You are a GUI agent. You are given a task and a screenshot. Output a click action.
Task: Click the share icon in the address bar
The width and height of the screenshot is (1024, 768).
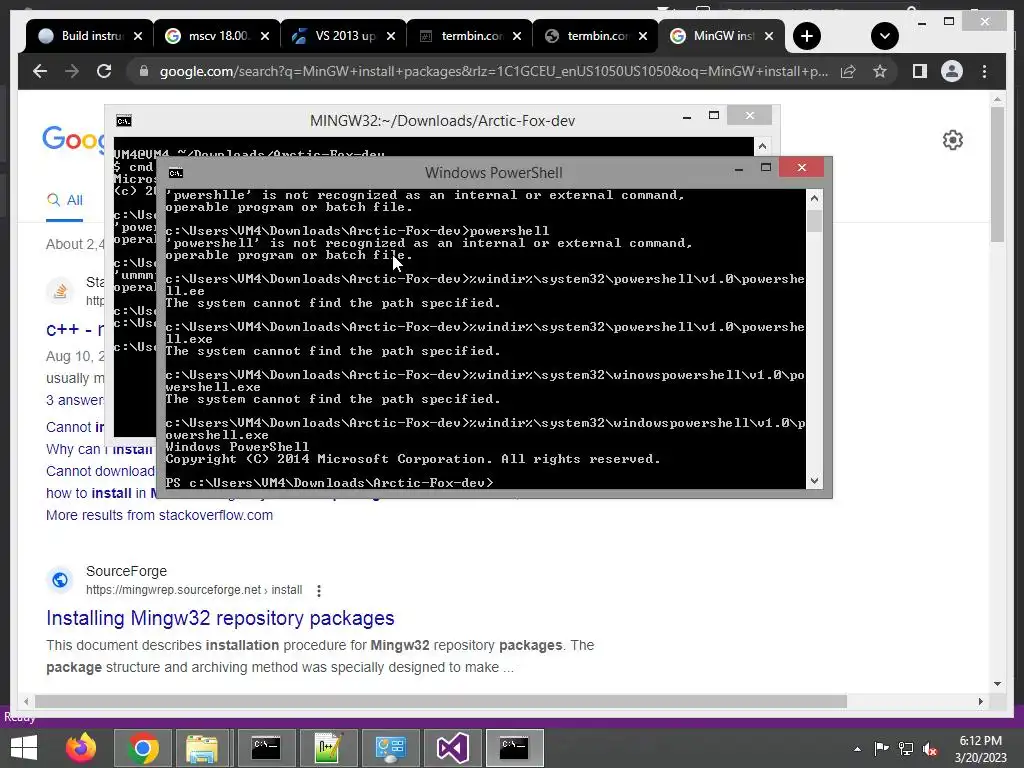pos(848,71)
